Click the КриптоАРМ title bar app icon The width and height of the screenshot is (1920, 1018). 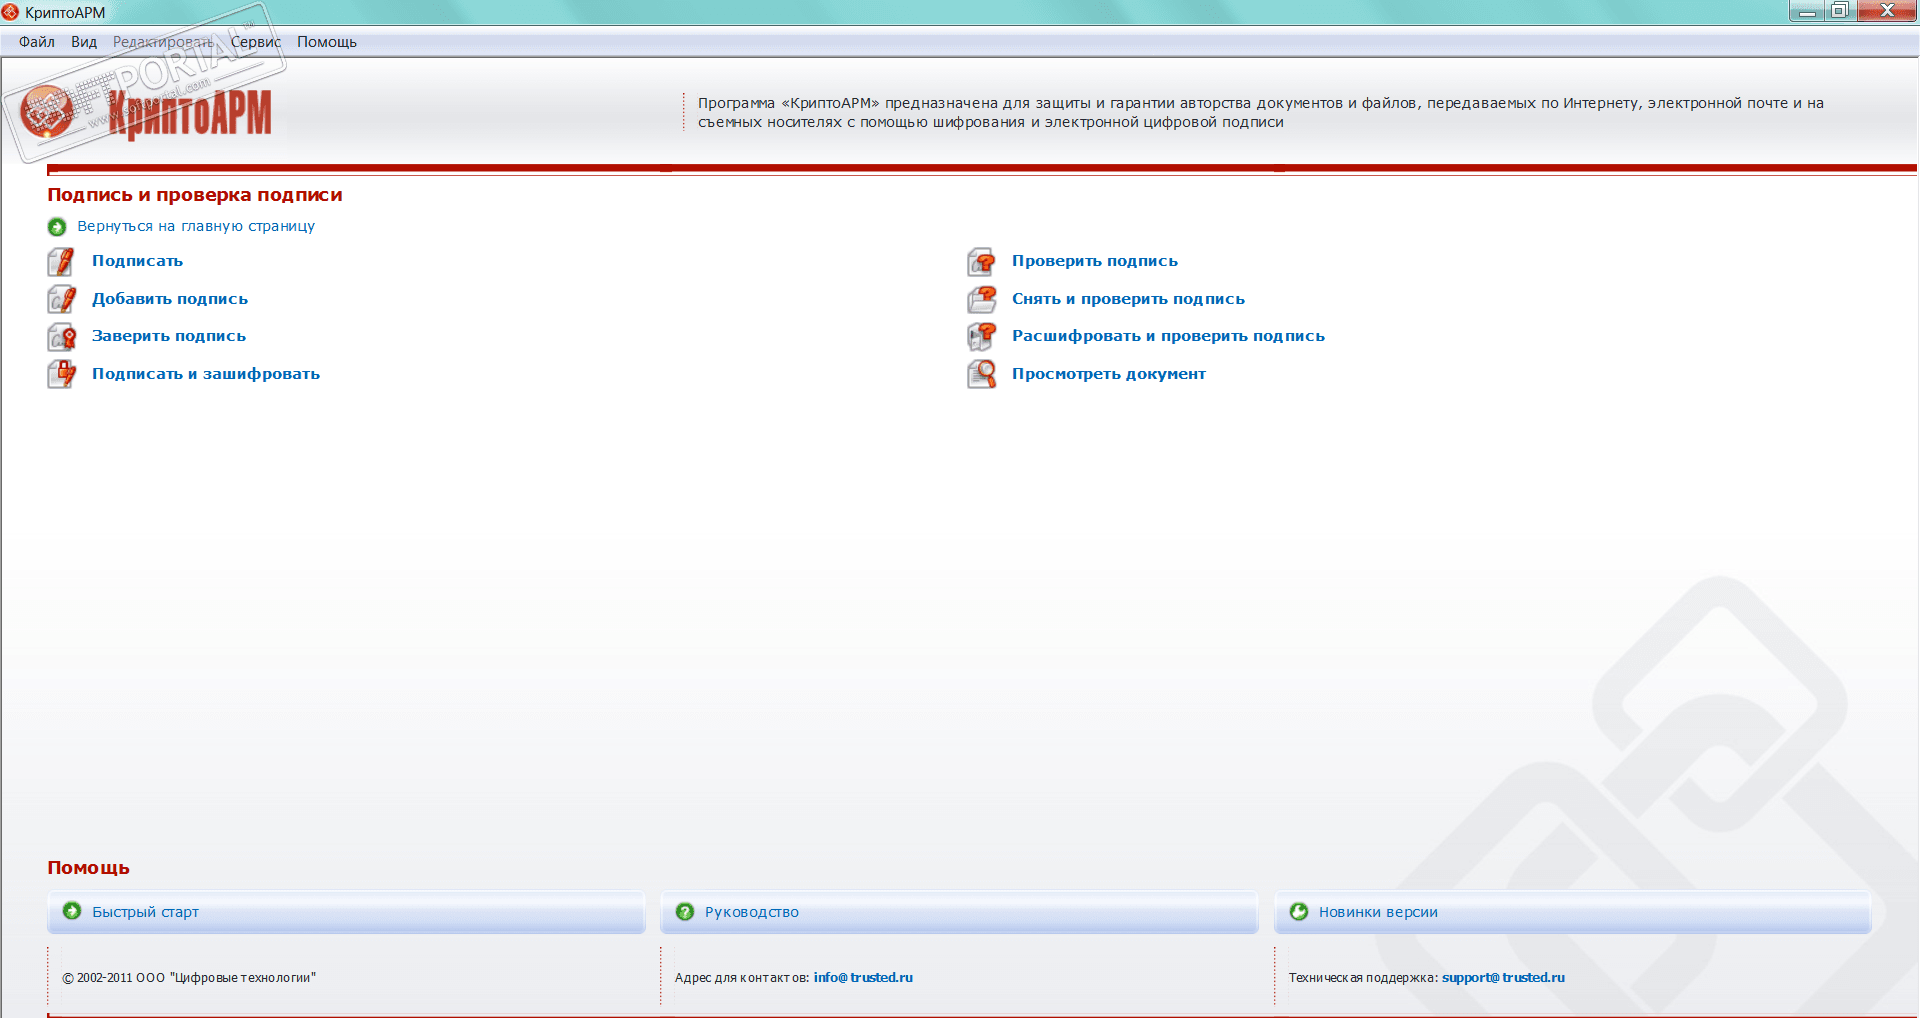click(x=11, y=12)
